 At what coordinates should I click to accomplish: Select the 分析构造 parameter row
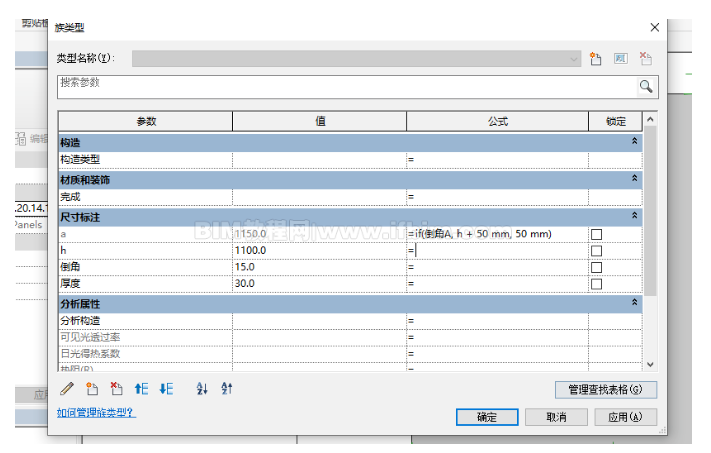pos(351,321)
